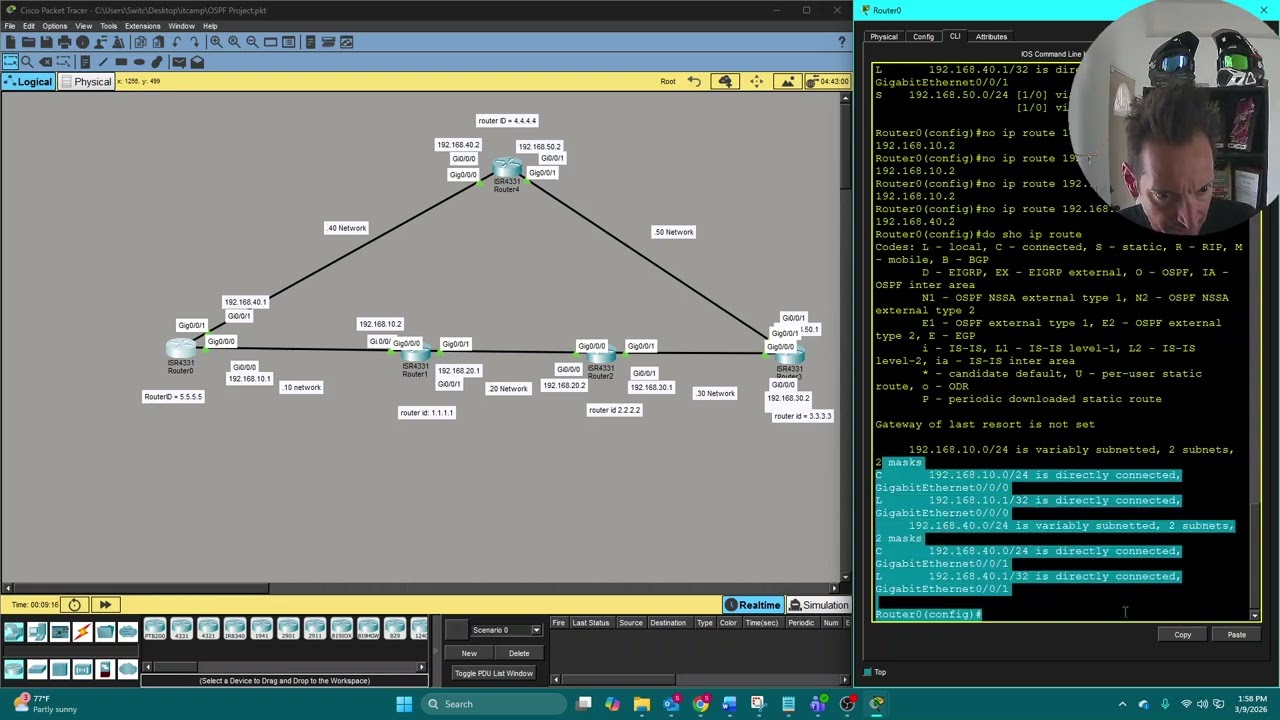The image size is (1280, 720).
Task: Switch to Logical workspace view
Action: [27, 82]
